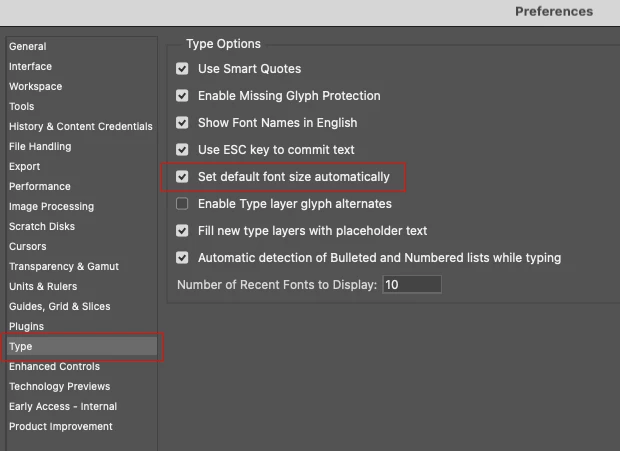
Task: Switch to Transparency & Gamut settings
Action: click(64, 266)
